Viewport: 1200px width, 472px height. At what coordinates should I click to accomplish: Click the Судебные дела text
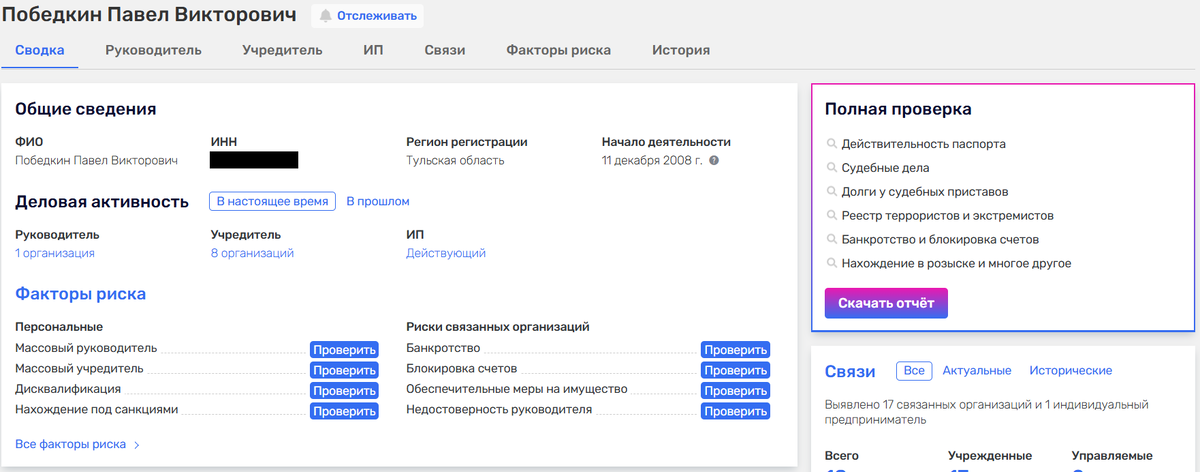[x=886, y=168]
